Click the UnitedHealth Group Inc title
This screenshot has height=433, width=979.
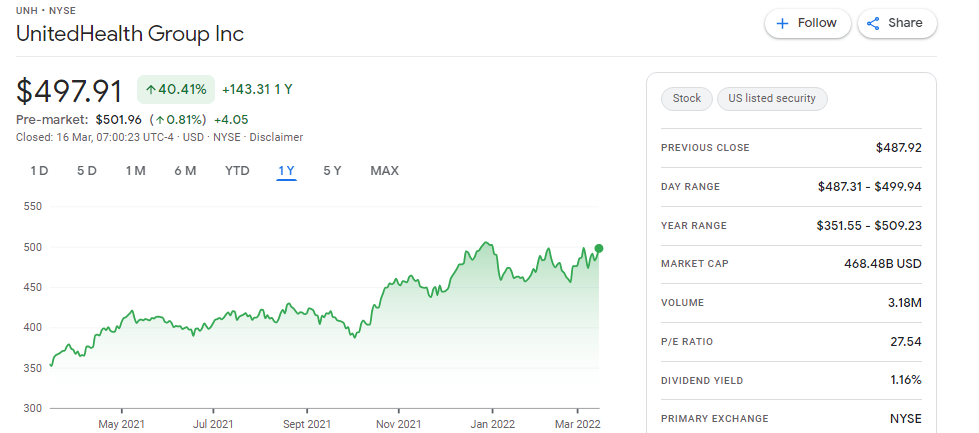(x=130, y=33)
